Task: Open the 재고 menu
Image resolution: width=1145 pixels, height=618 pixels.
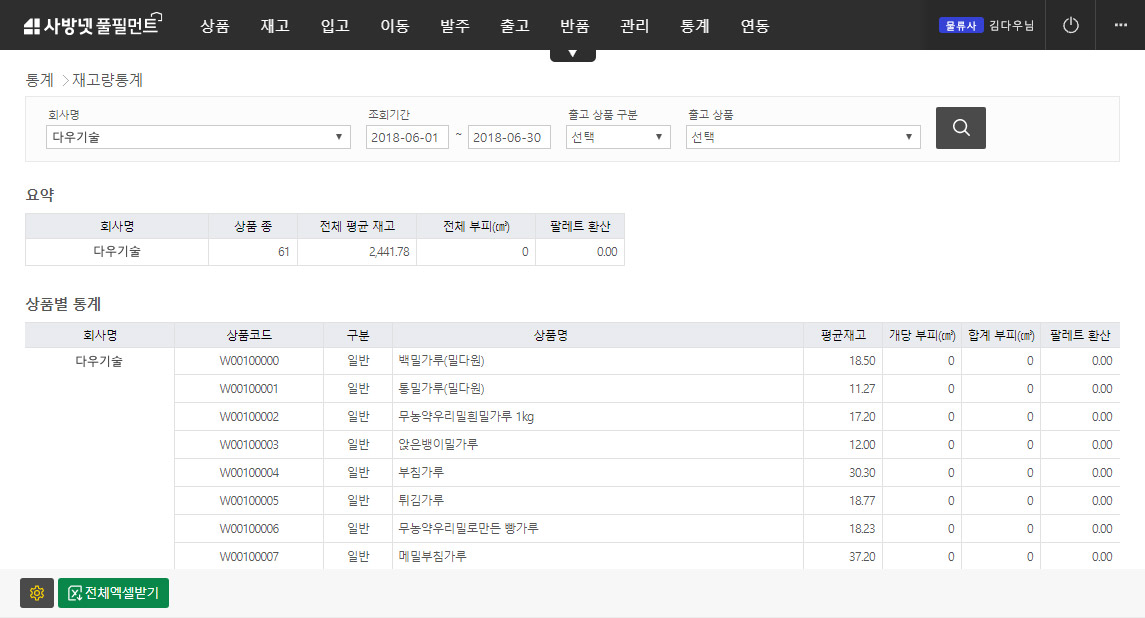Action: 274,26
